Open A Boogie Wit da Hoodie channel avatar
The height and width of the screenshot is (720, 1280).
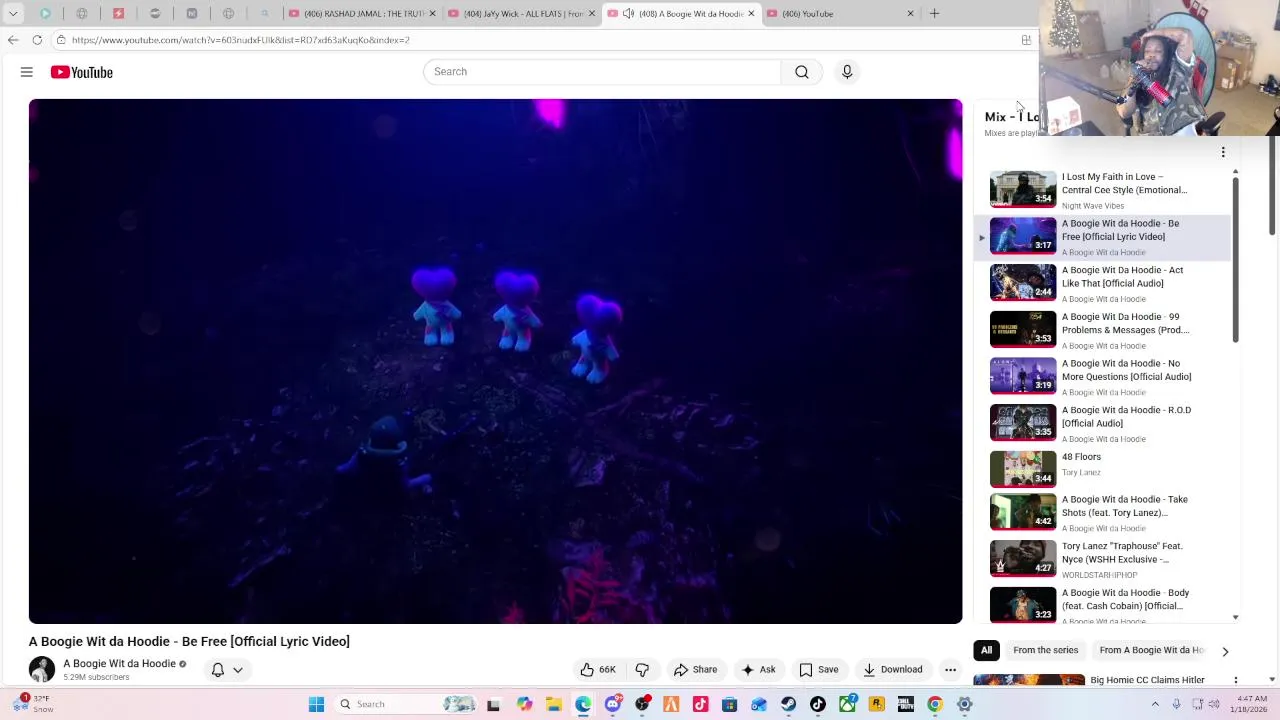pos(42,669)
